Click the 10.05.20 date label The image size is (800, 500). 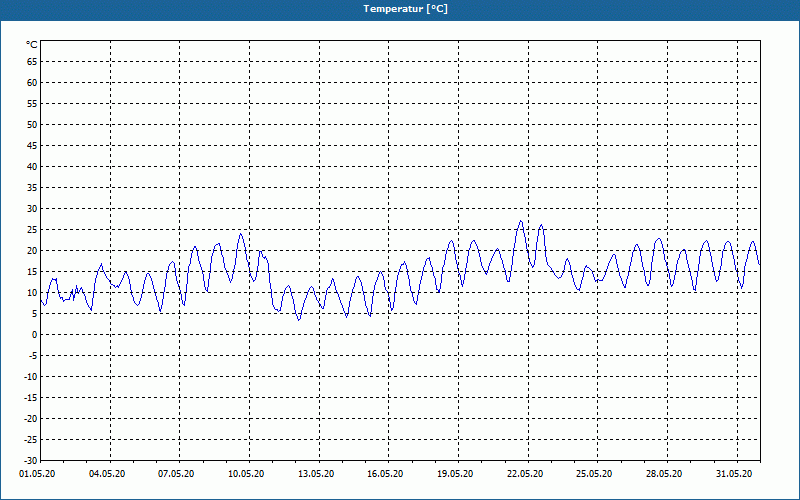click(x=246, y=474)
